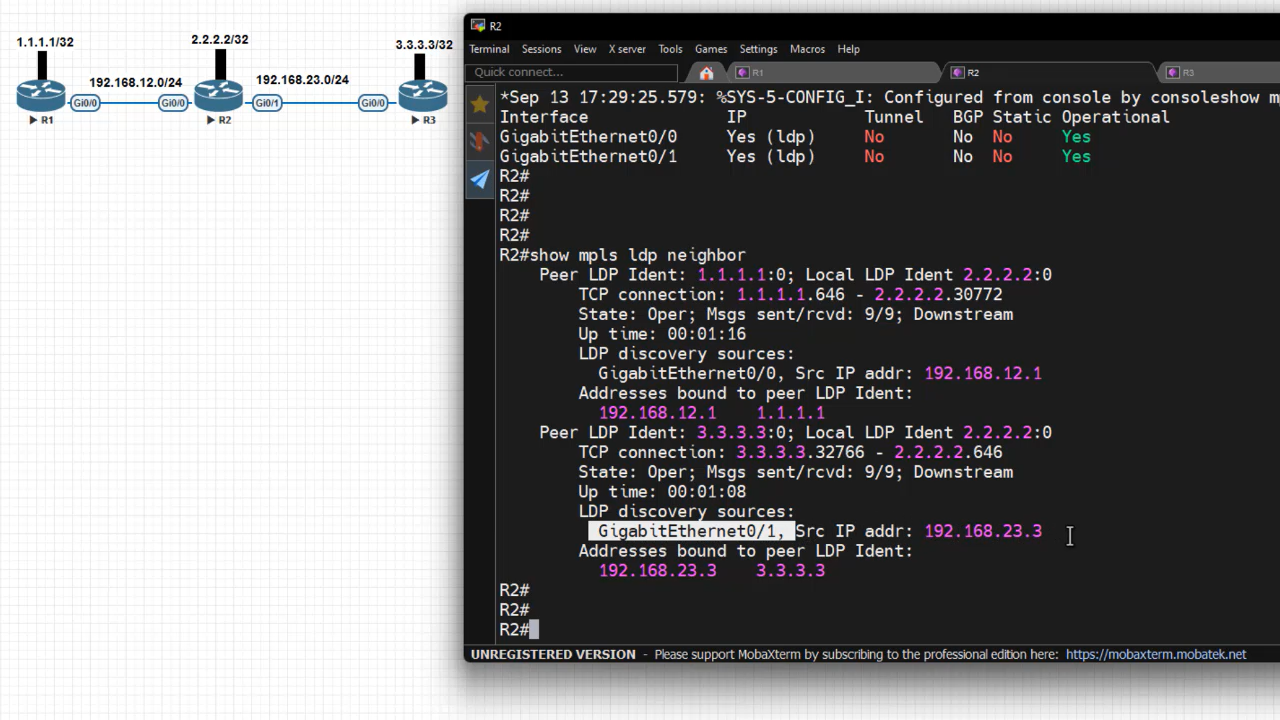Expand the Macros menu
Viewport: 1280px width, 720px height.
point(807,49)
